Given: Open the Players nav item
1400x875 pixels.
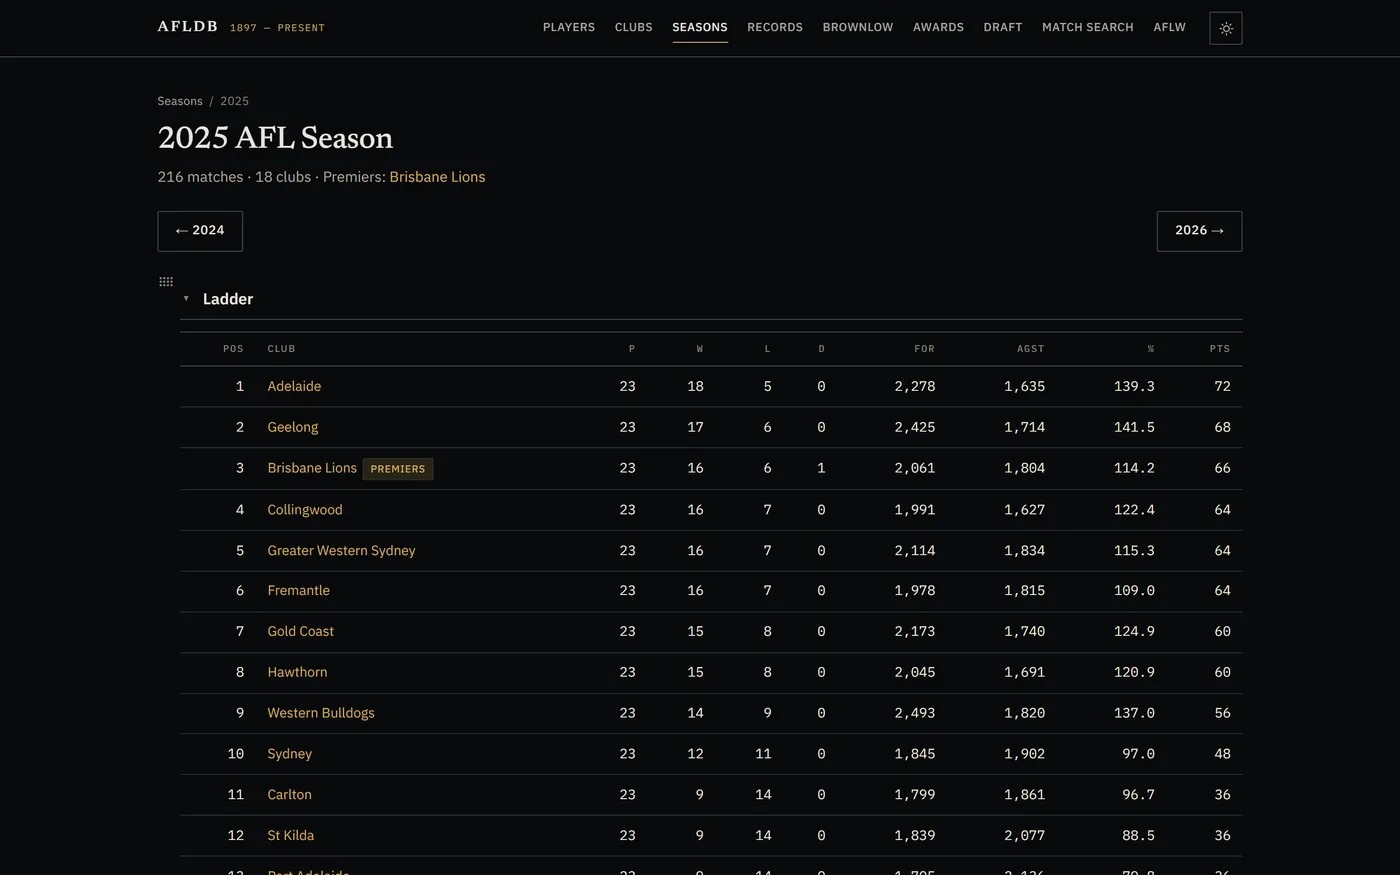Looking at the screenshot, I should [569, 27].
